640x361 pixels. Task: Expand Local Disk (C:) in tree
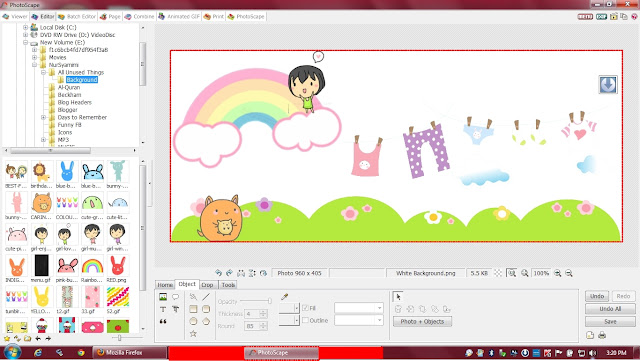[x=25, y=27]
